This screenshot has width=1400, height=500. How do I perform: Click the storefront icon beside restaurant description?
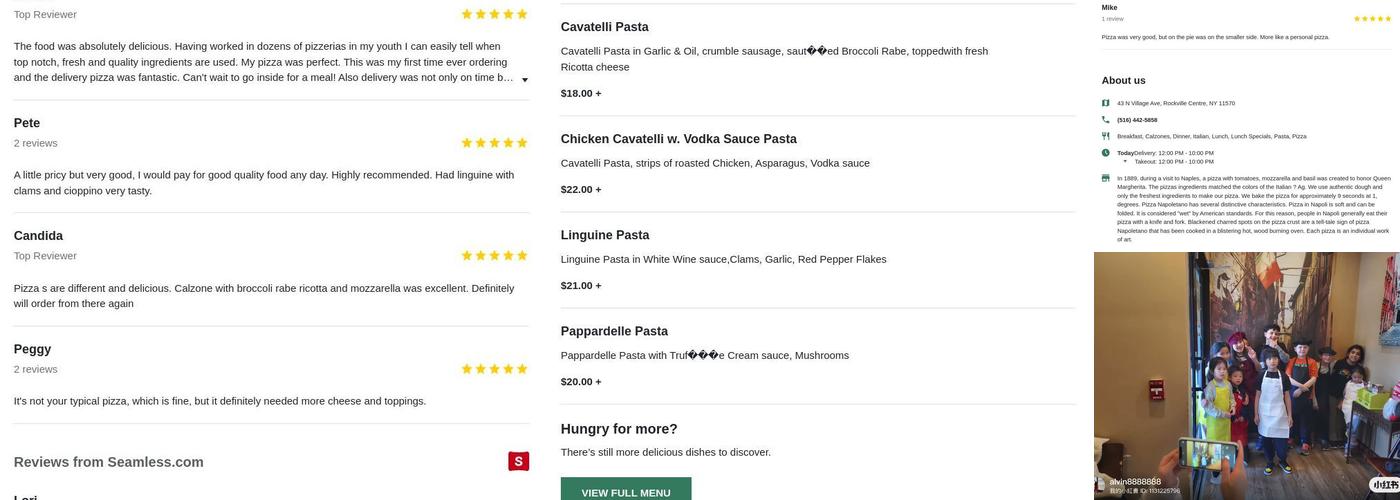coord(1105,178)
